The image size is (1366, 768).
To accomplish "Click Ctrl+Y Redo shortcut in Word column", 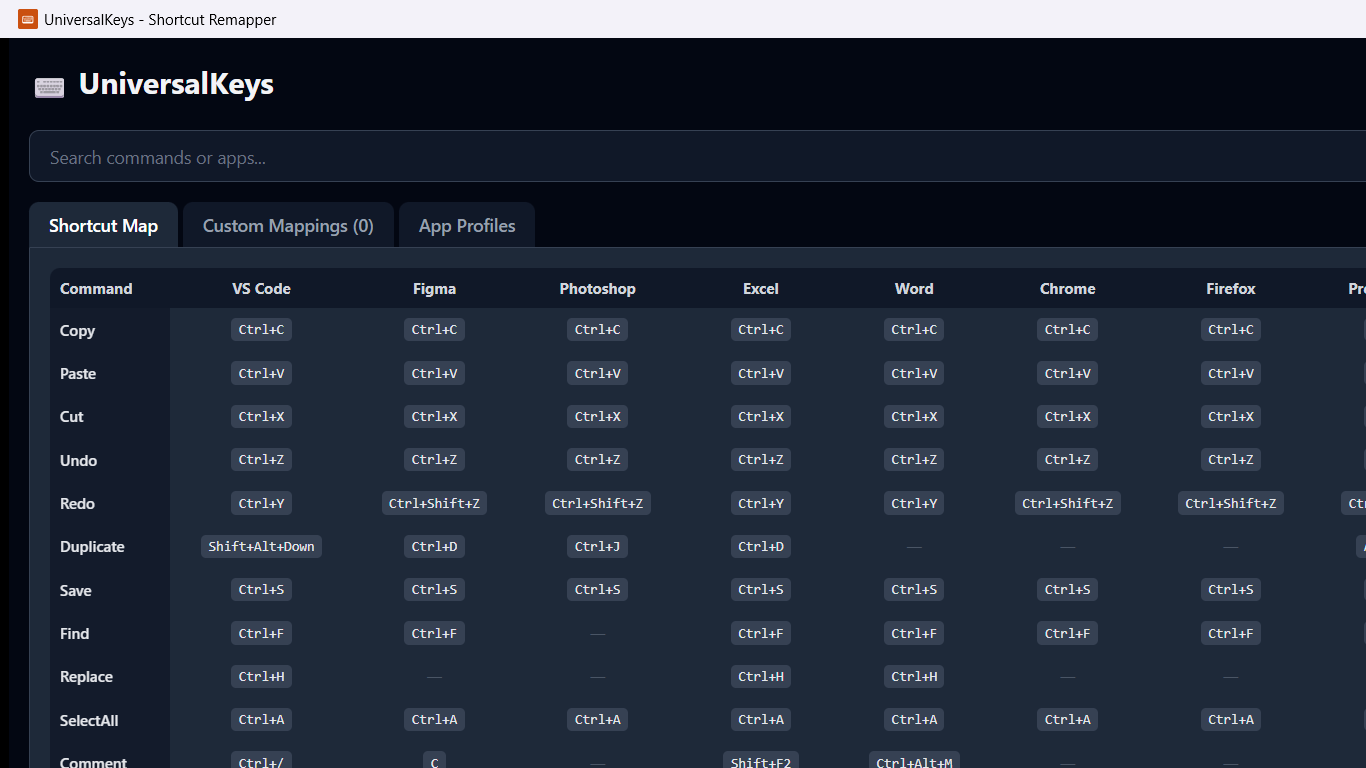I will click(x=914, y=503).
